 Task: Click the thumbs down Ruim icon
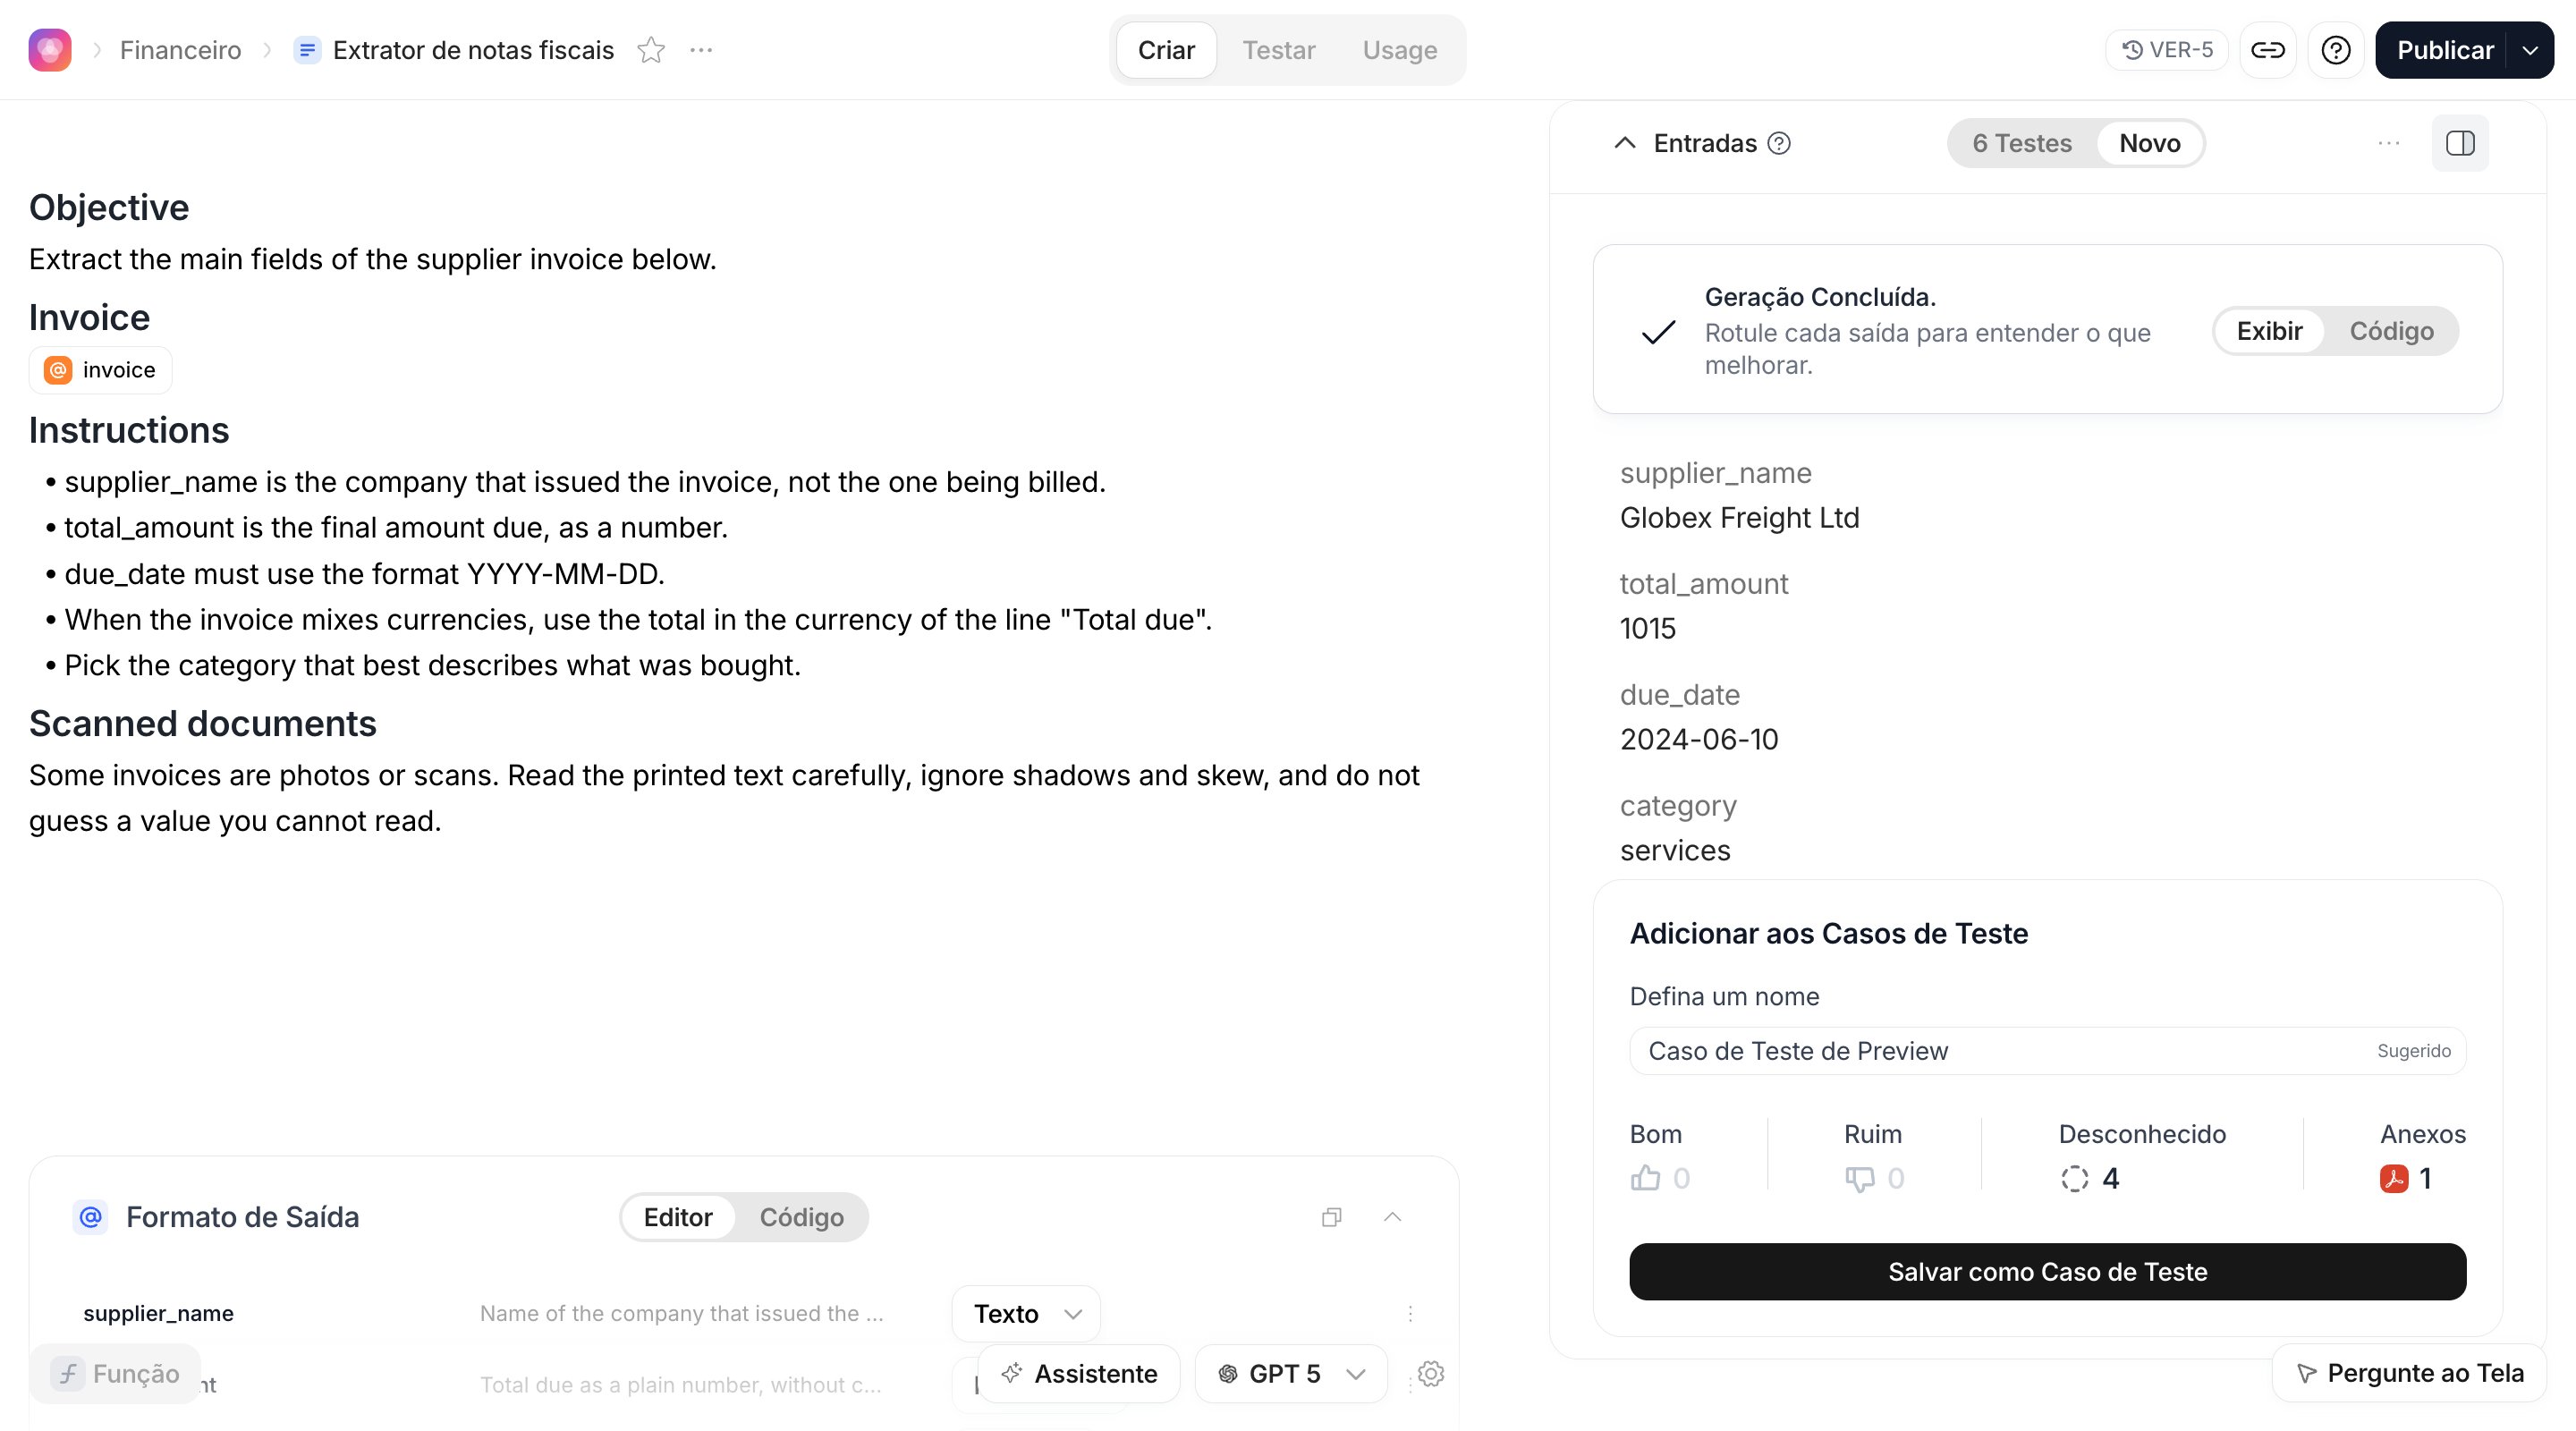point(1859,1178)
